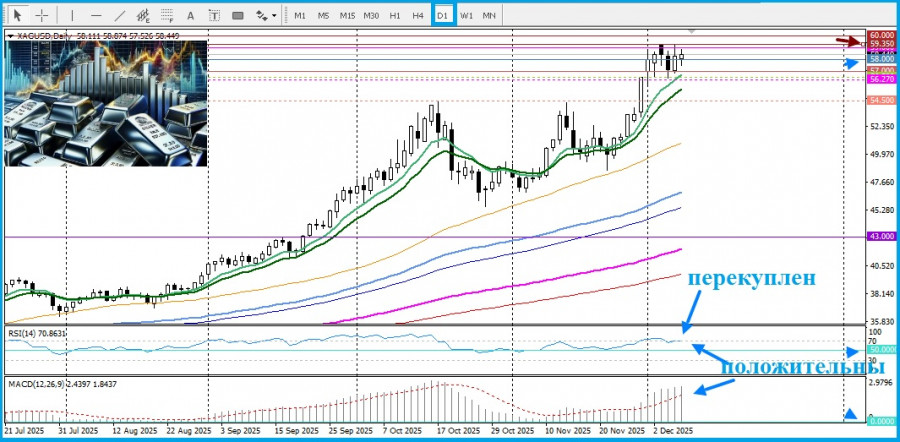Viewport: 900px width, 442px height.
Task: Click the rectangle shape tool
Action: [238, 15]
